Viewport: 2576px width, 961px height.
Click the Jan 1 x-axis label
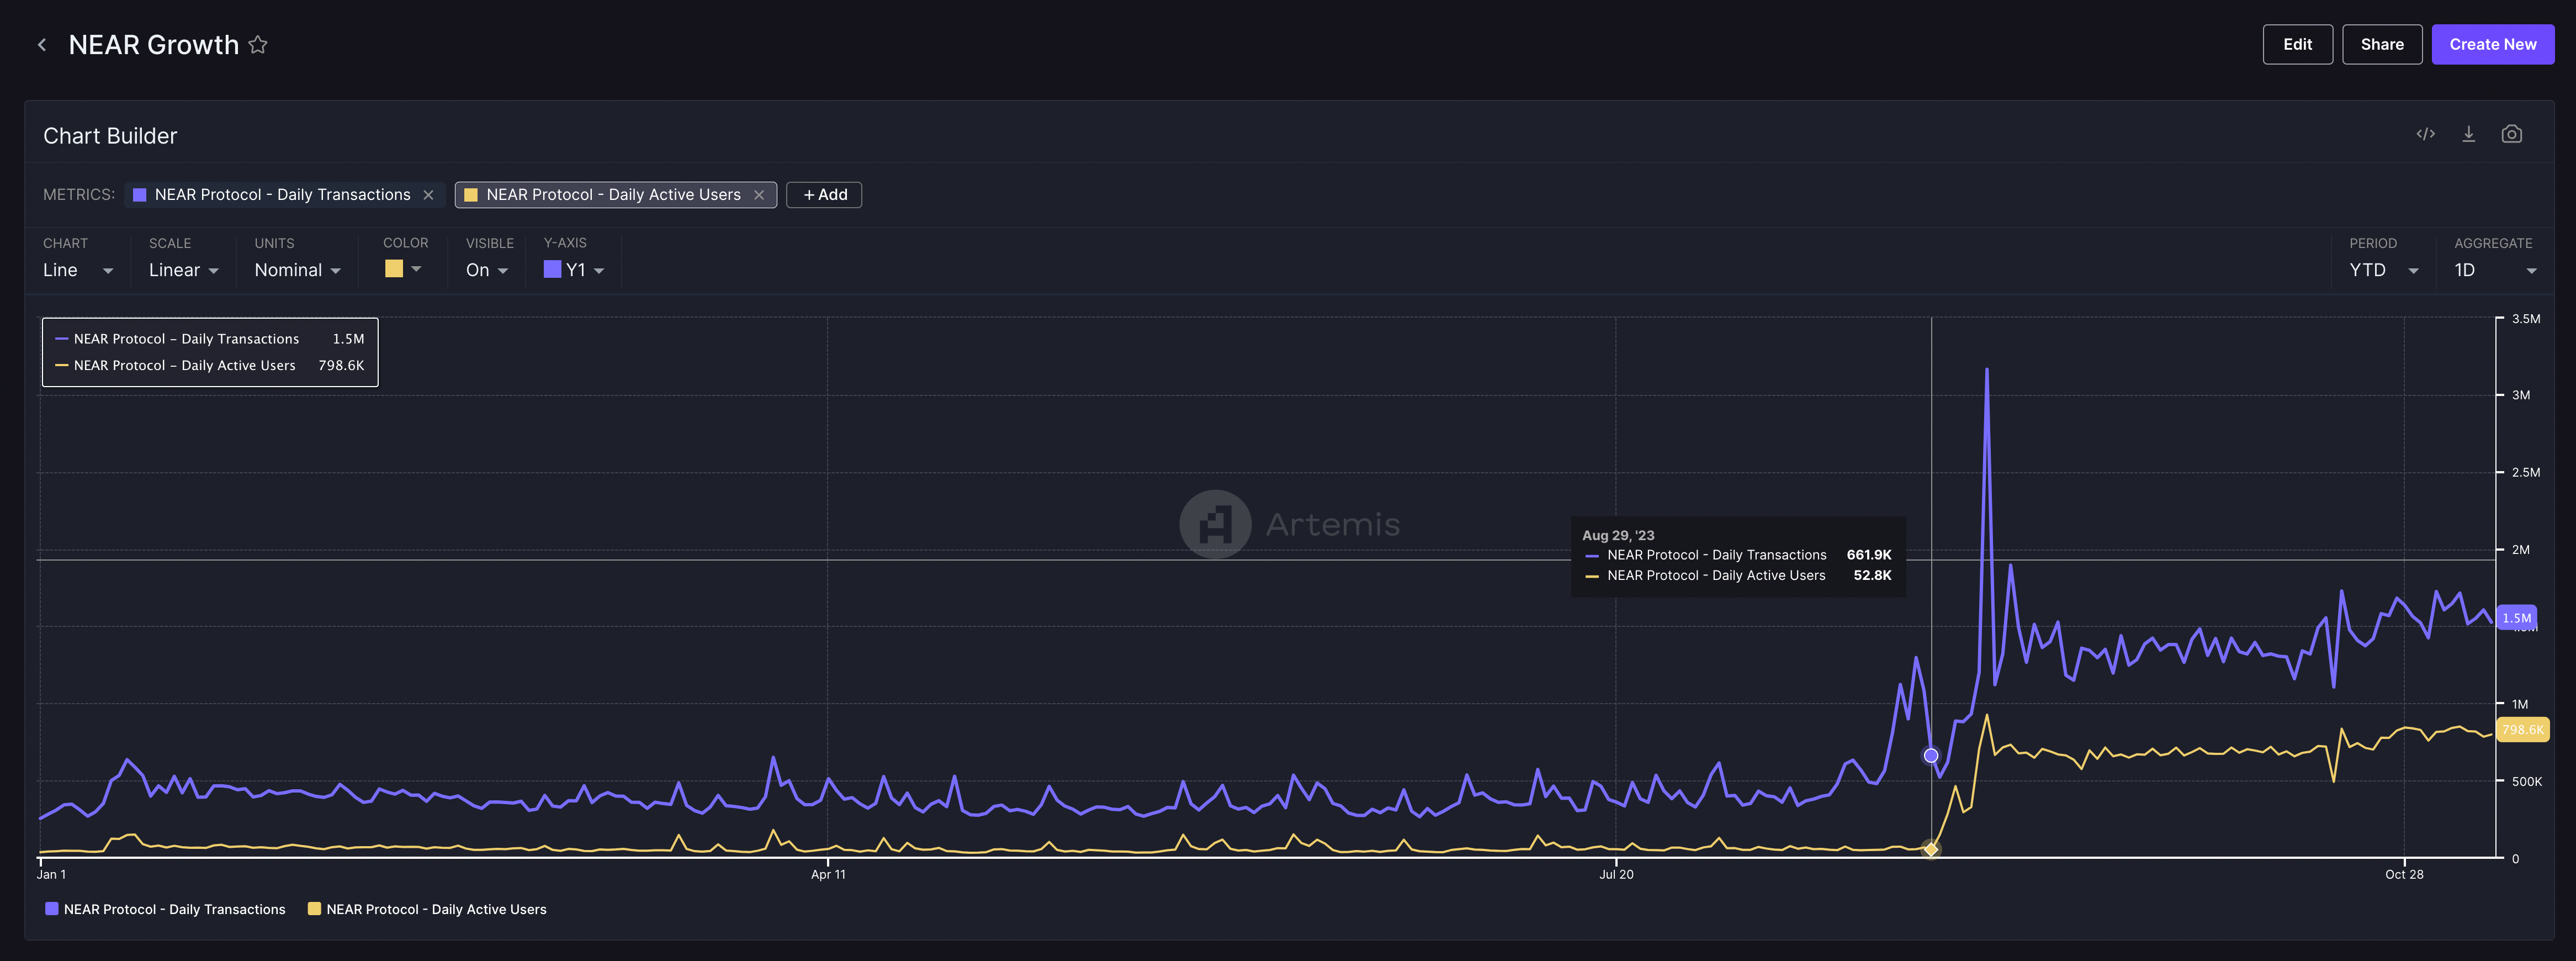[52, 874]
